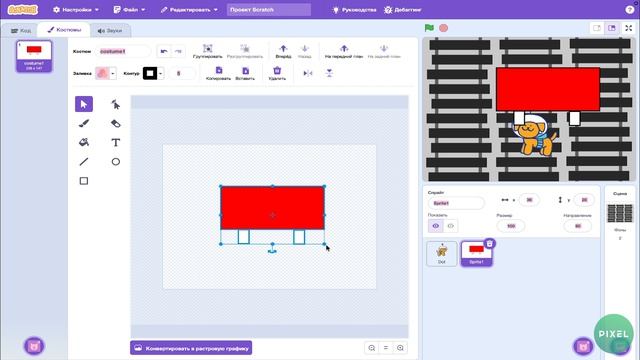The image size is (640, 360).
Task: Click the Paste button
Action: click(x=245, y=73)
